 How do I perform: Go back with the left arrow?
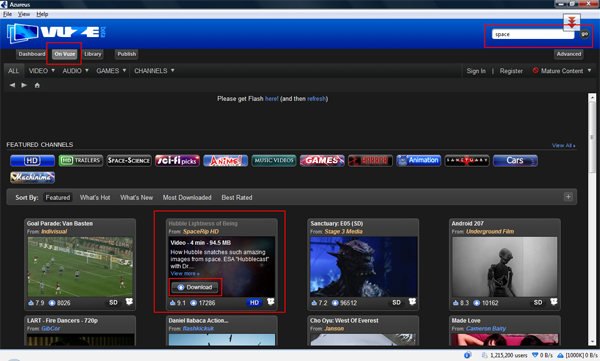pyautogui.click(x=12, y=85)
